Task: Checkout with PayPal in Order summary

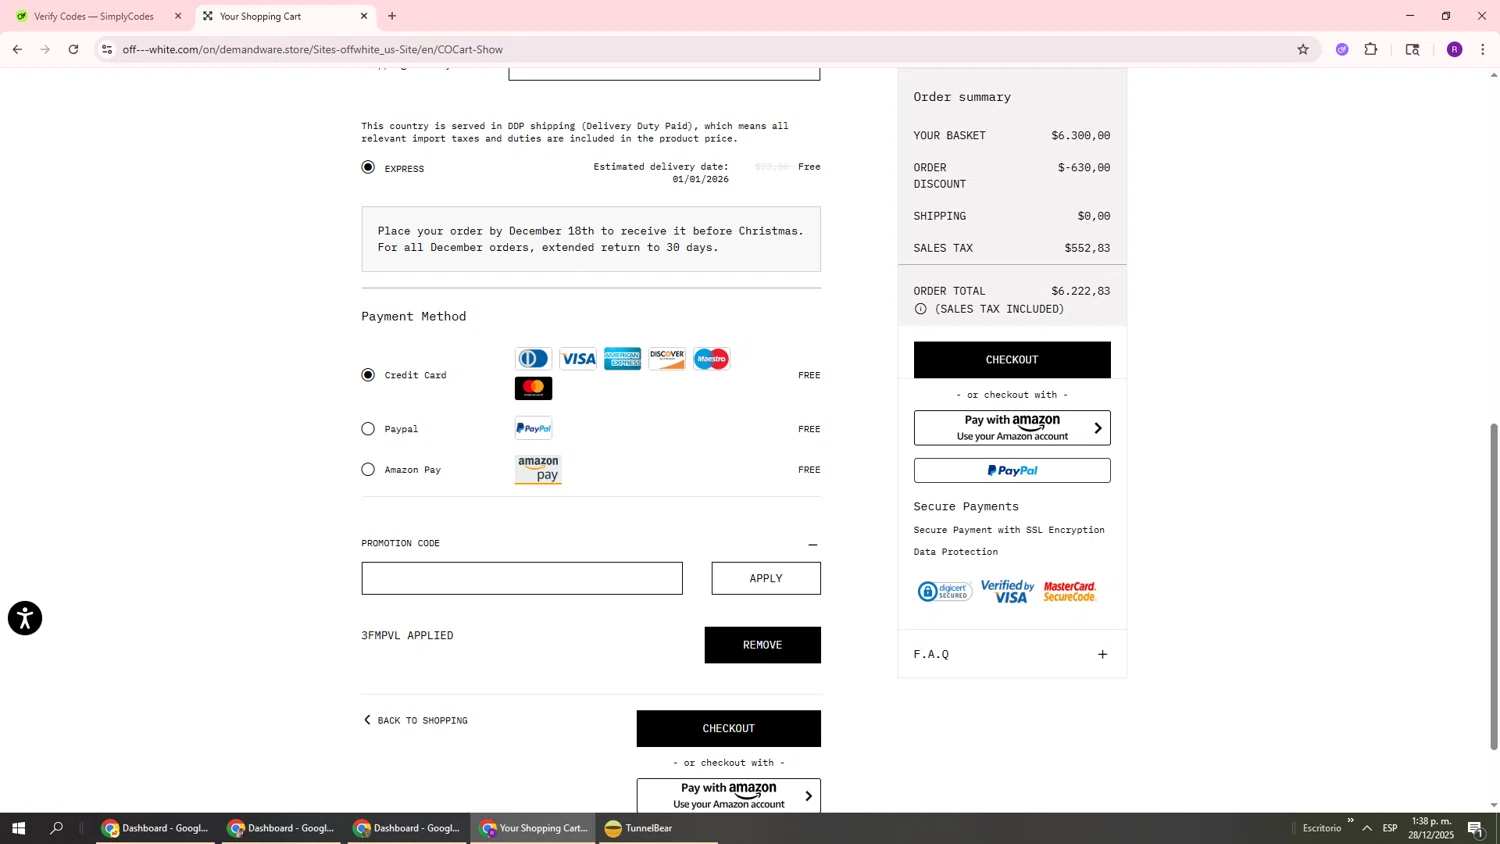Action: [1012, 470]
